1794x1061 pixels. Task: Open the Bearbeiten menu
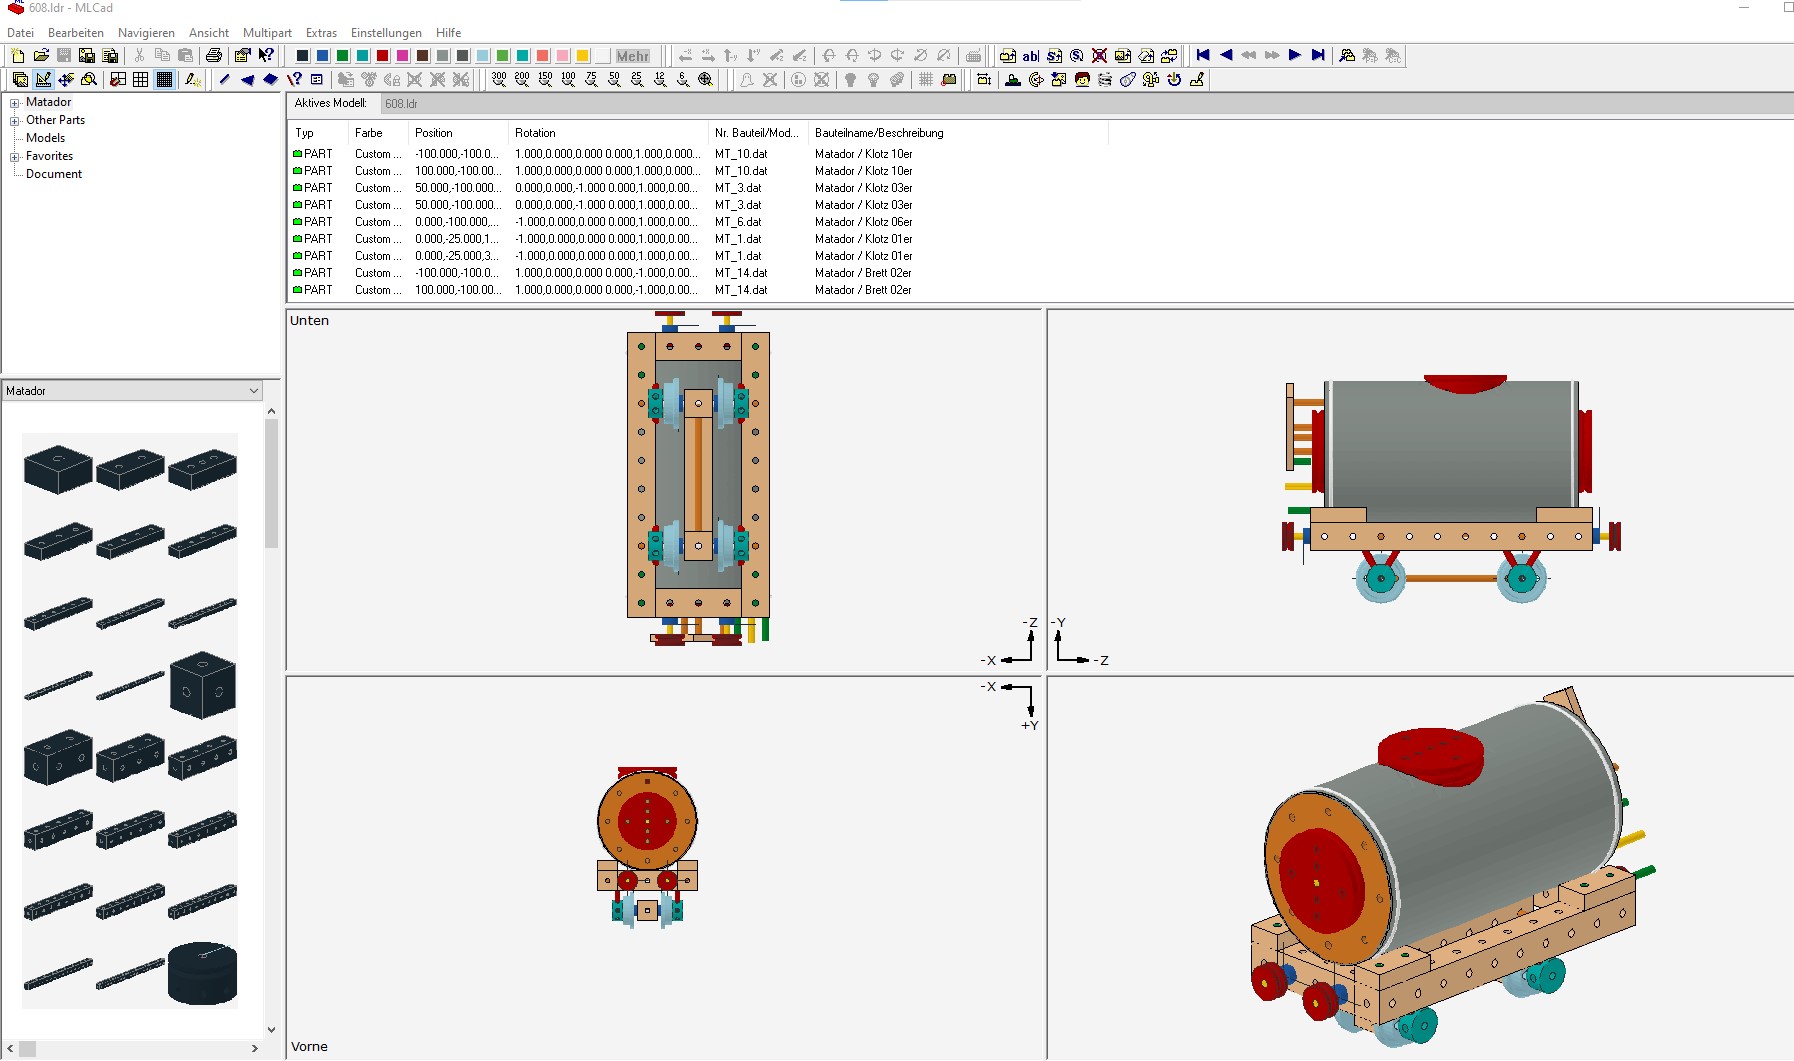76,33
